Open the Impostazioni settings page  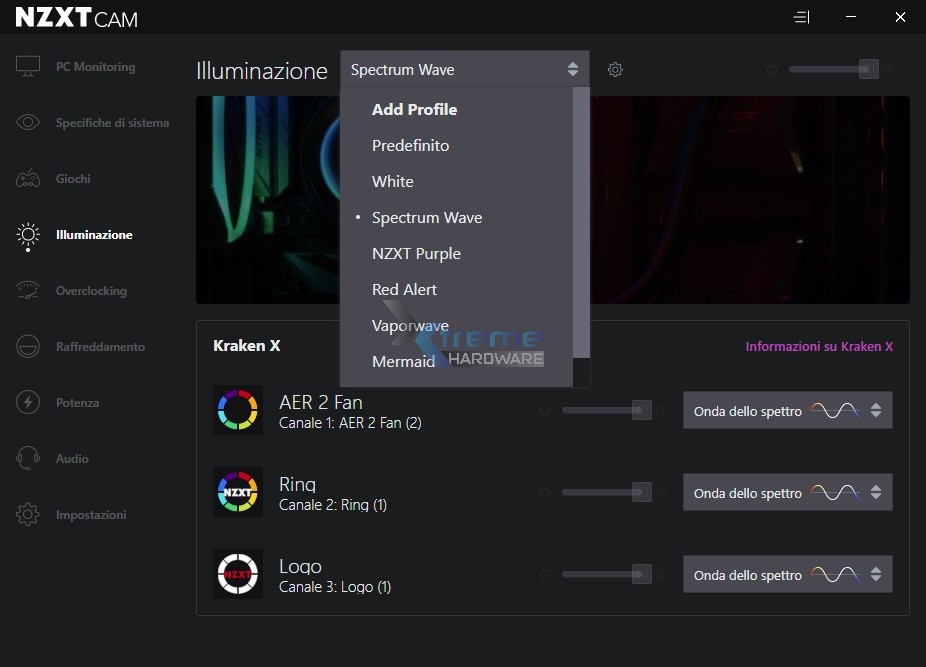[90, 515]
